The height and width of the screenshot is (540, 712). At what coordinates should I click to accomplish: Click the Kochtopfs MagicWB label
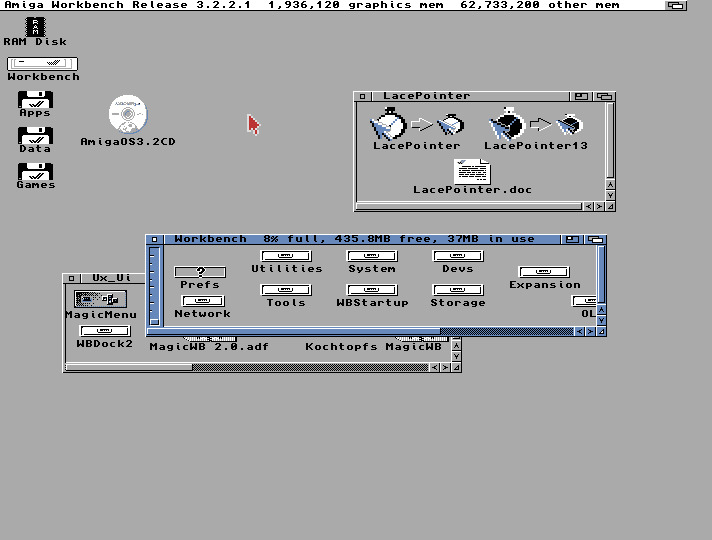(x=373, y=347)
